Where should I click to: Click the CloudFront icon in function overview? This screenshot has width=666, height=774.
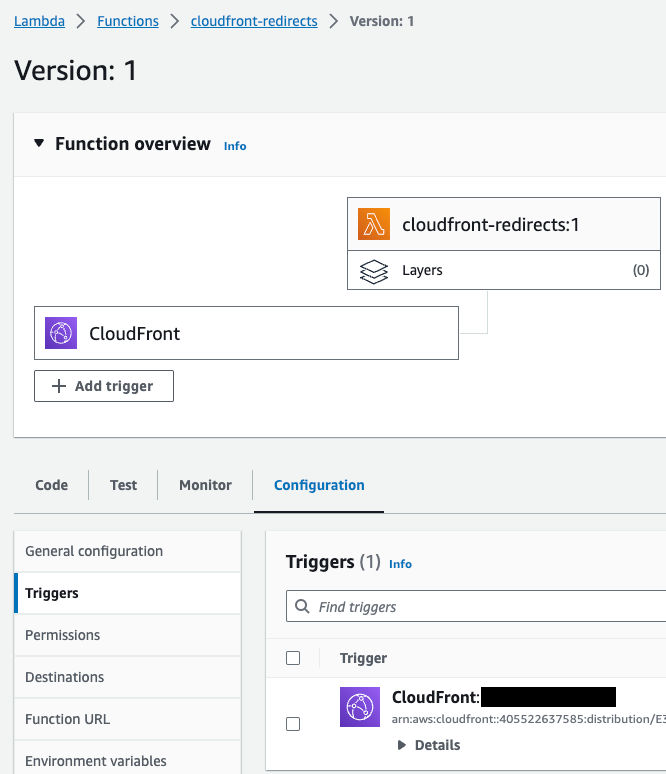pyautogui.click(x=61, y=333)
